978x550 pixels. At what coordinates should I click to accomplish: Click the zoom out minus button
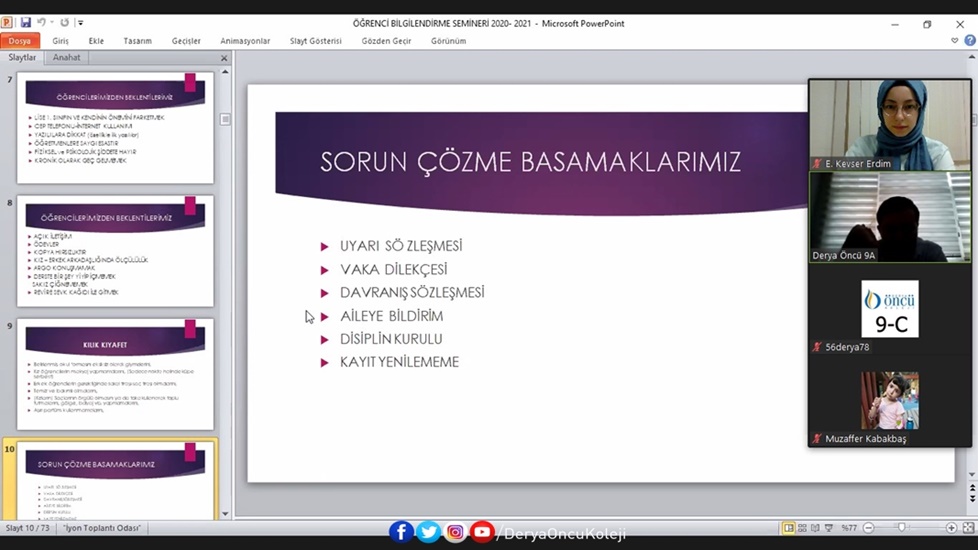point(868,528)
